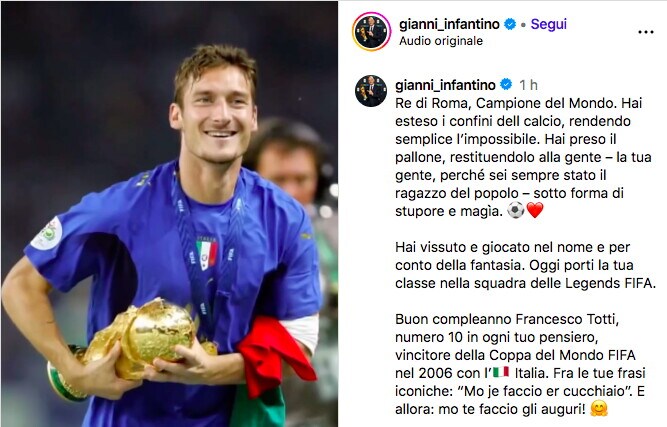This screenshot has width=667, height=427.
Task: Click the soccer ball emoji in the caption
Action: click(516, 210)
